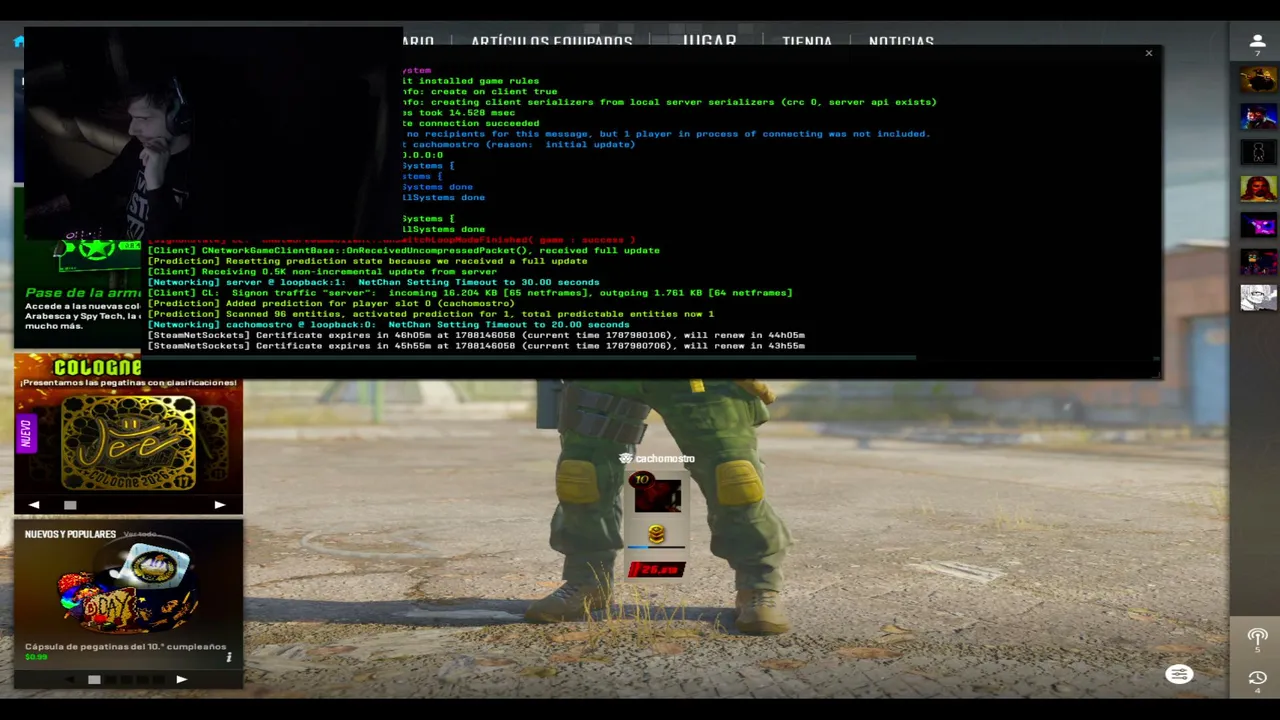Open the 'Cápsula de pegatinas del 10.º cumpleaños' item

coord(125,646)
